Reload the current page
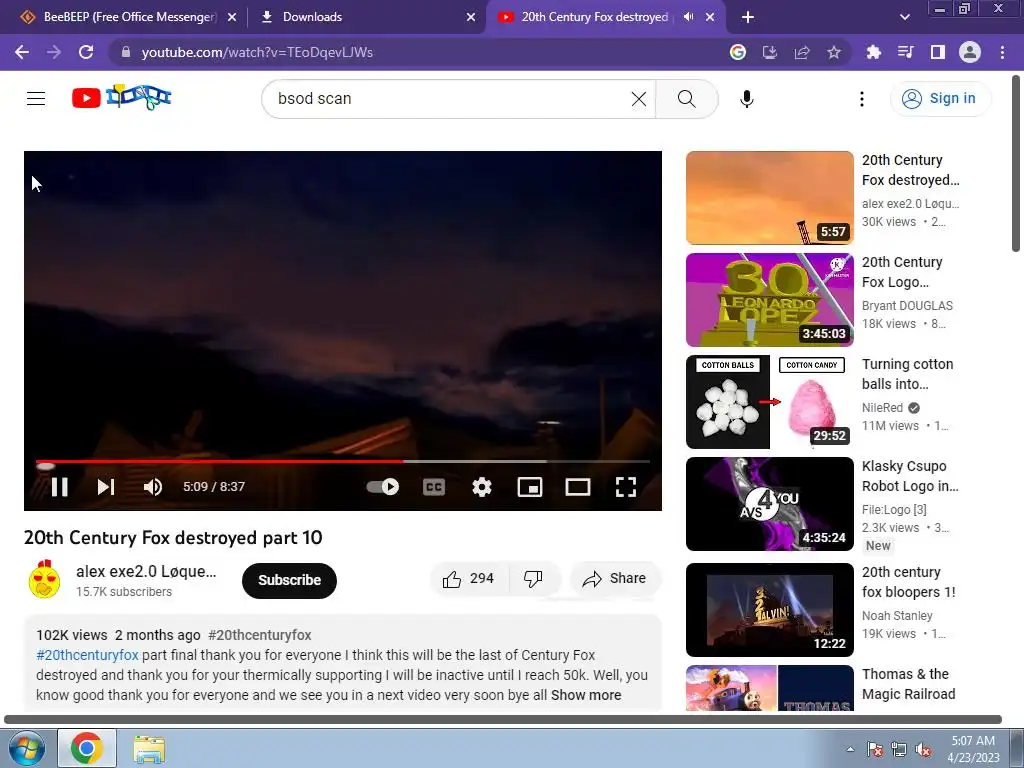The width and height of the screenshot is (1024, 768). pyautogui.click(x=86, y=52)
